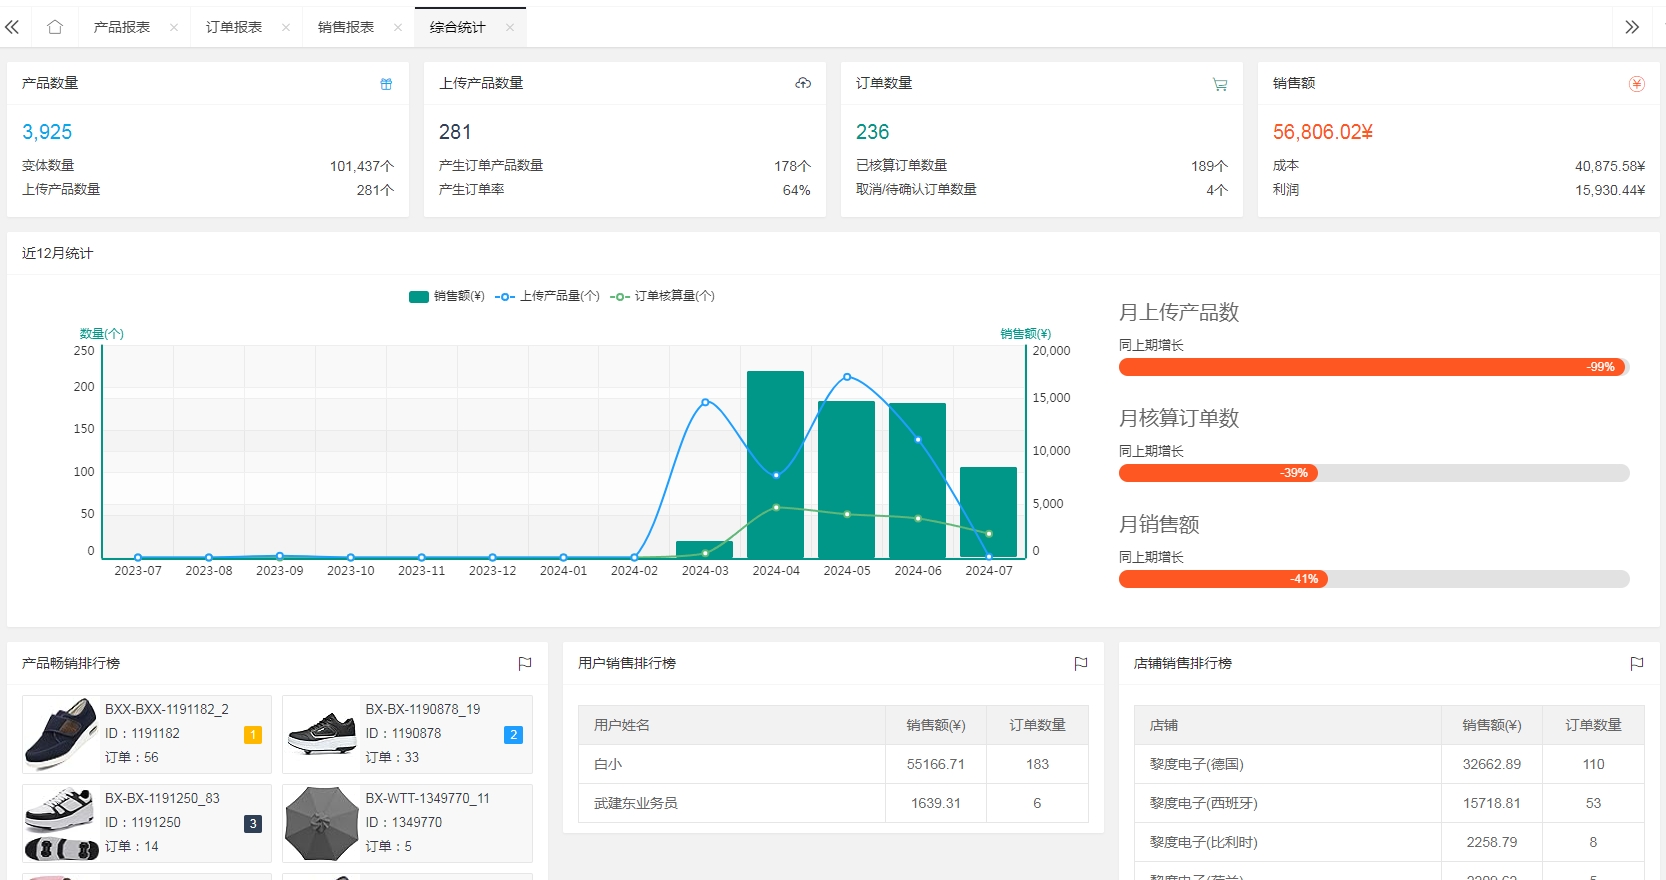The image size is (1666, 880).
Task: Click the gift icon on 产品数量 card
Action: click(386, 84)
